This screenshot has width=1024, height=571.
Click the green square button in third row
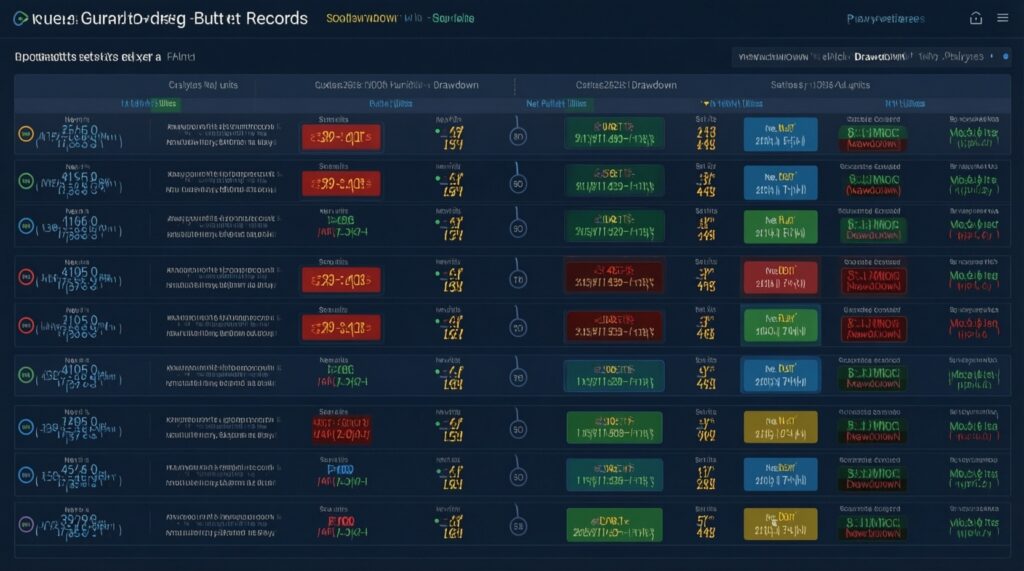[x=780, y=227]
